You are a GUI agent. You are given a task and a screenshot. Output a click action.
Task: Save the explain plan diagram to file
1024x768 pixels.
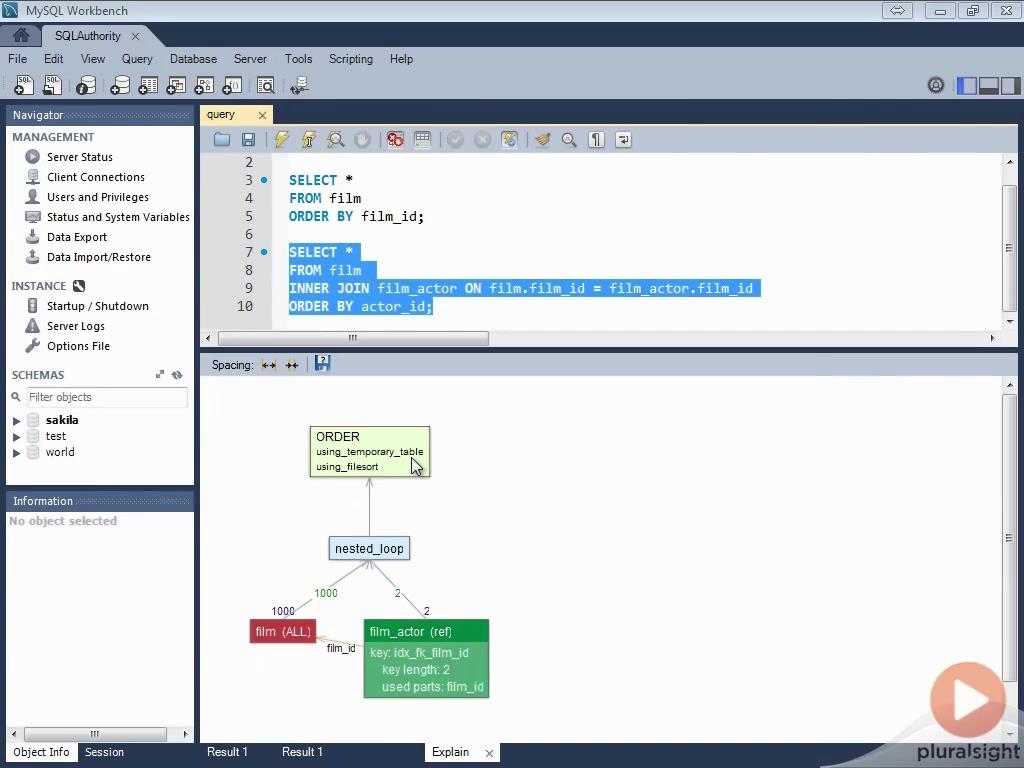tap(322, 364)
